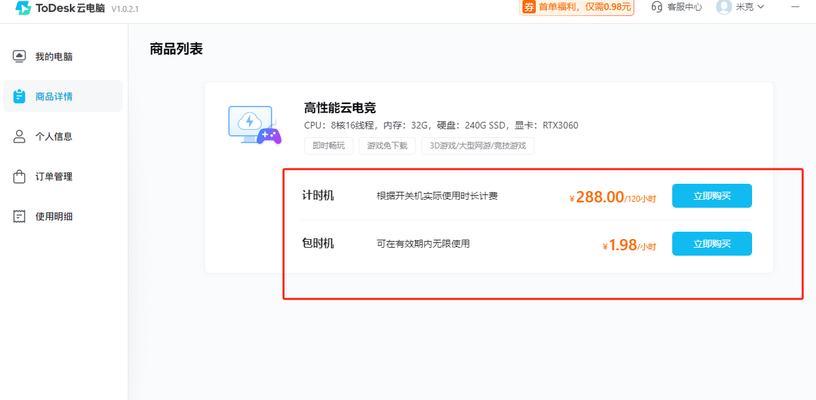The image size is (816, 400).
Task: Click the 游戏免下载 tag
Action: pos(387,146)
